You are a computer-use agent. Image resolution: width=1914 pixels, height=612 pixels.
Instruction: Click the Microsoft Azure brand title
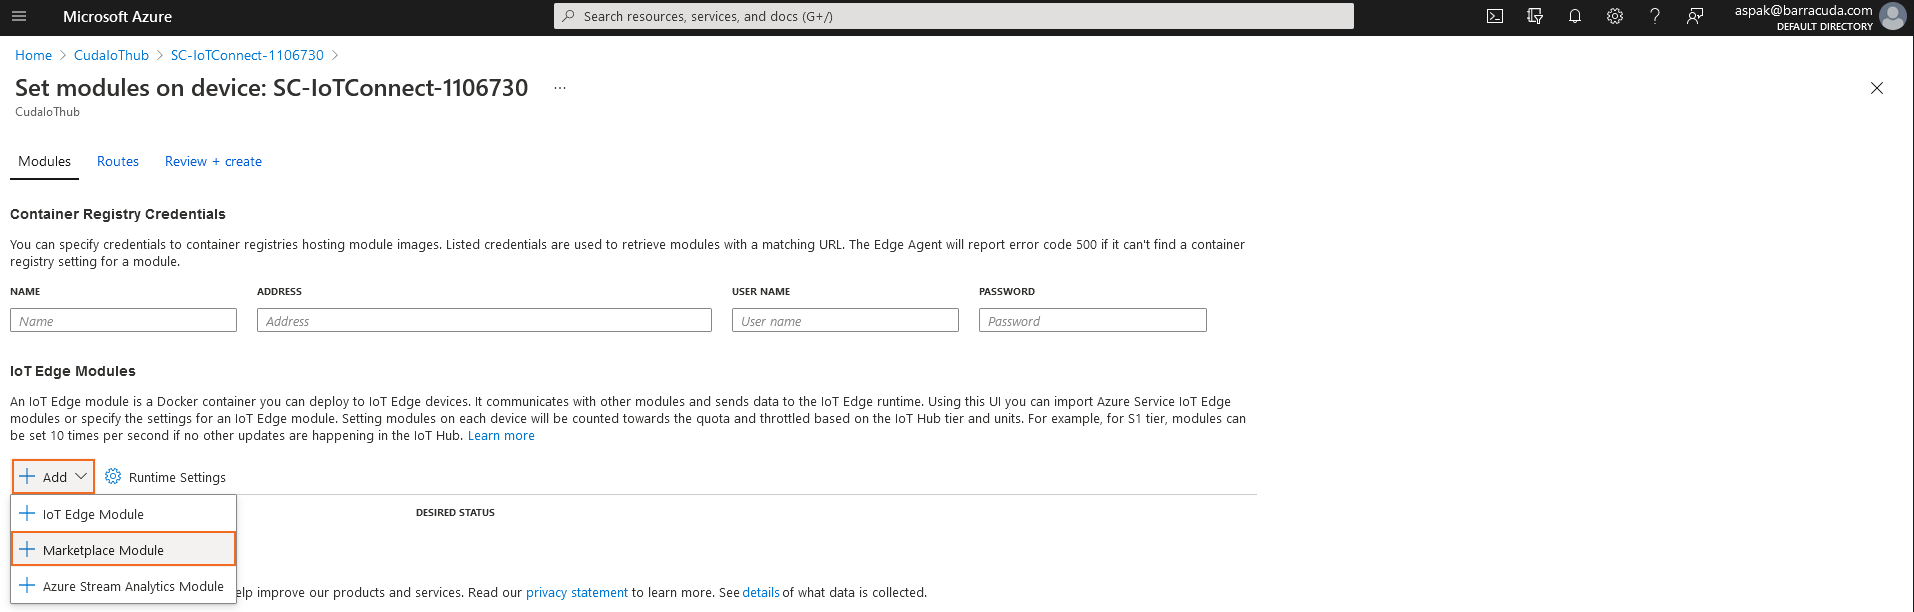[x=117, y=16]
